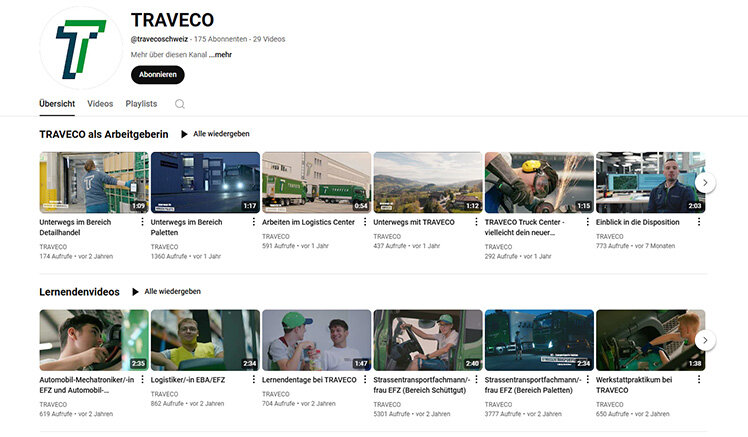Screen dimensions: 748x437
Task: Open video title Logistiker/-in EBA/EFZ
Action: (188, 380)
